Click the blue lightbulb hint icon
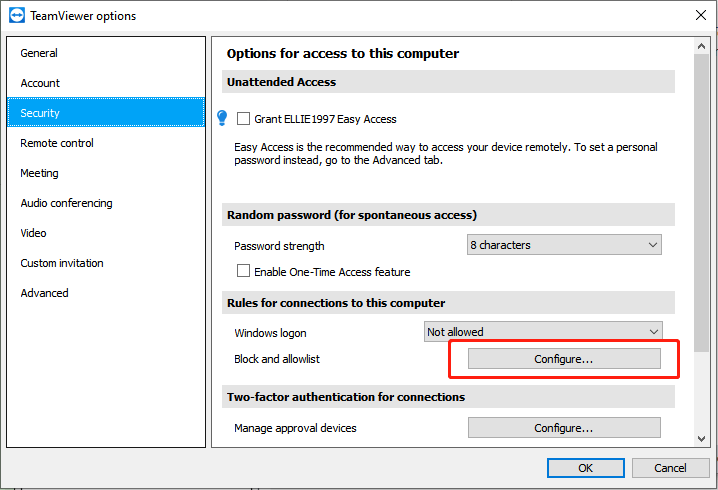 [222, 118]
